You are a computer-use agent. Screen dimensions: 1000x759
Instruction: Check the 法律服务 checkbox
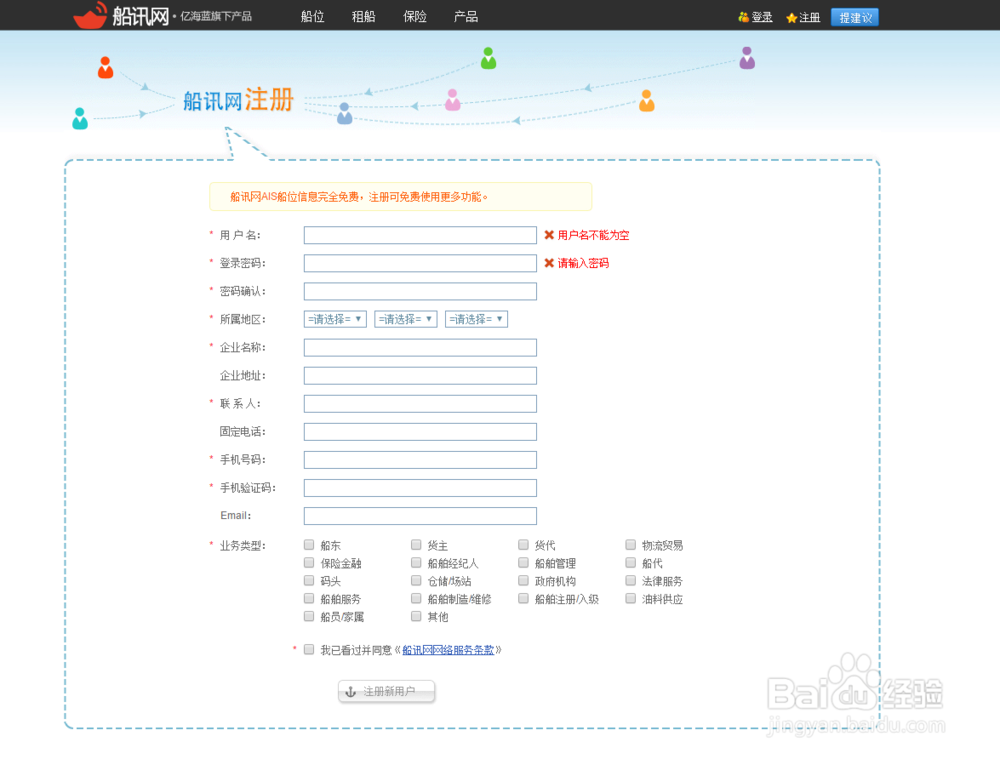coord(631,580)
